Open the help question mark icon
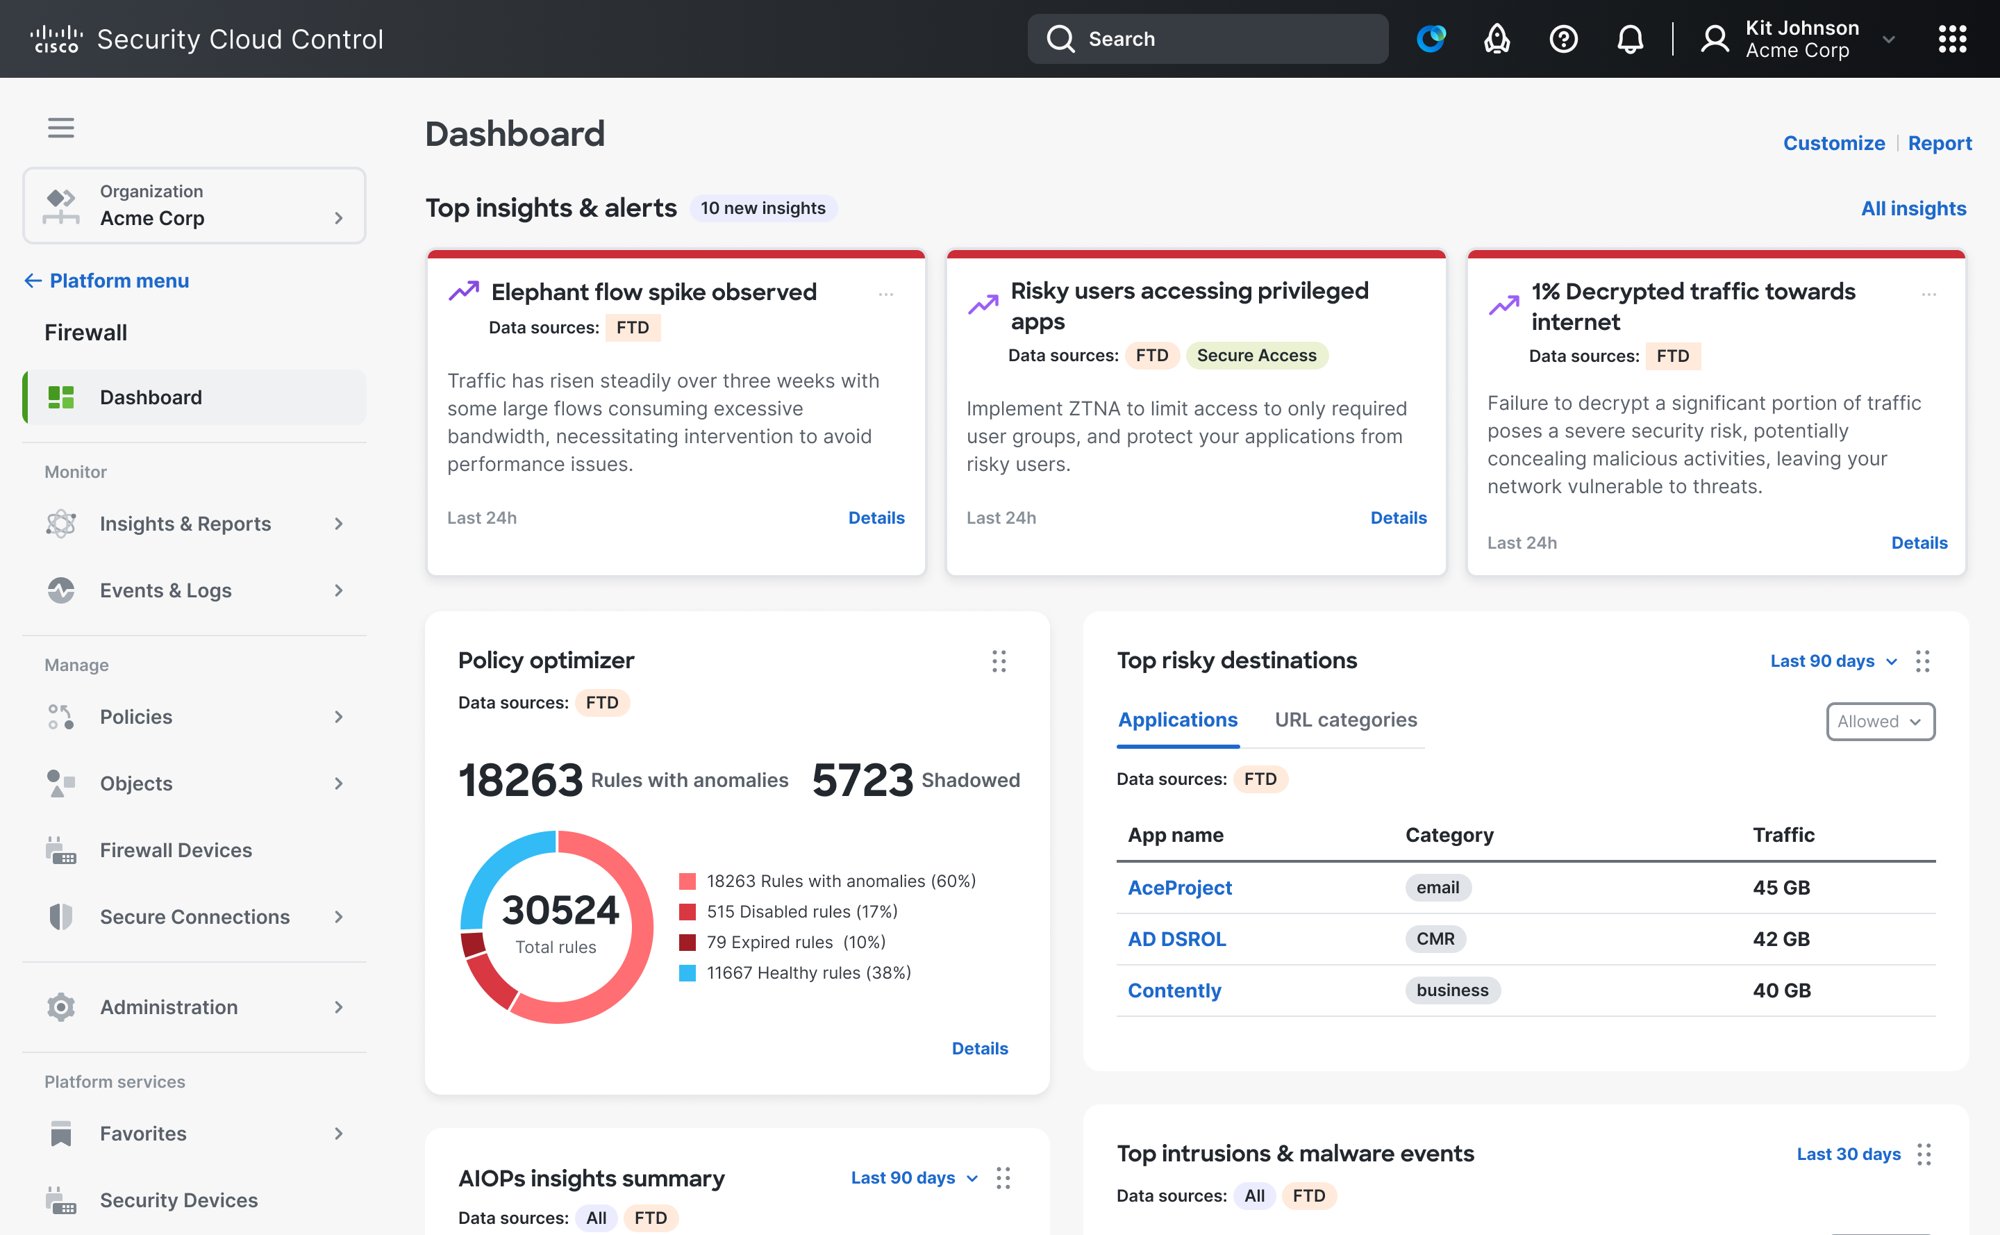Viewport: 2000px width, 1235px height. pyautogui.click(x=1564, y=39)
